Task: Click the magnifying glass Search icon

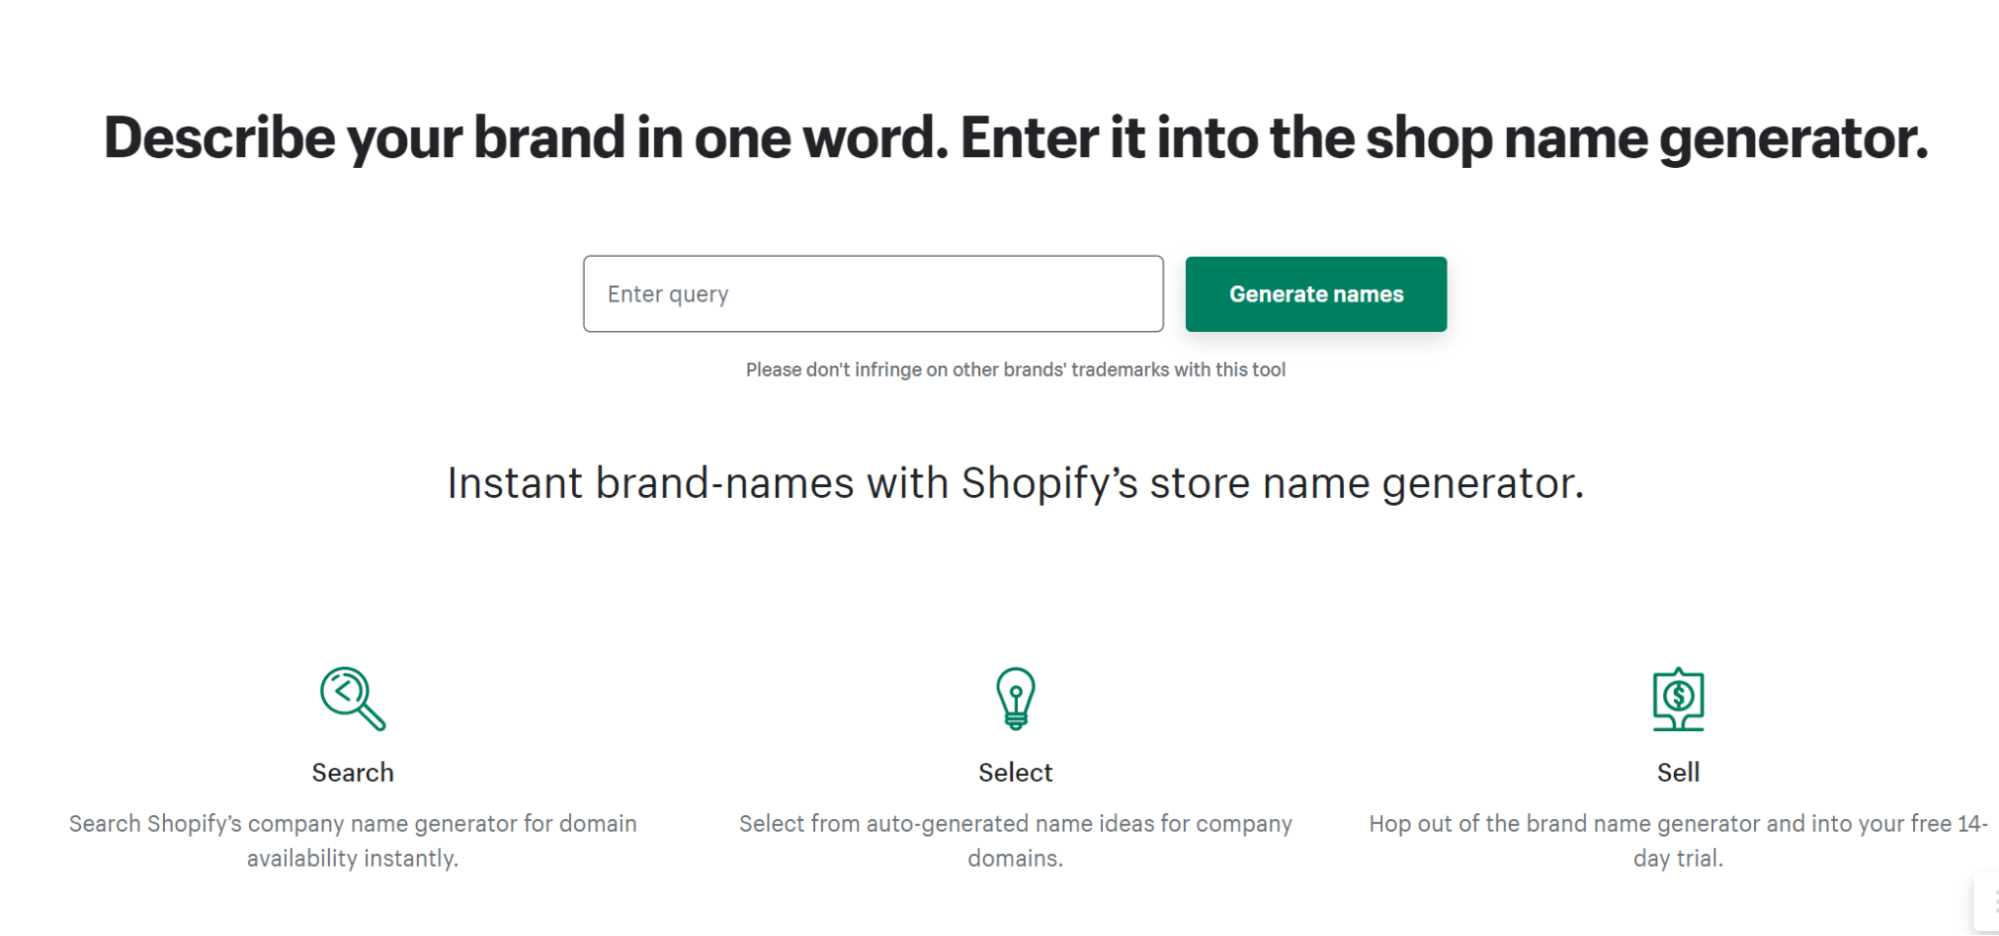Action: click(x=352, y=698)
